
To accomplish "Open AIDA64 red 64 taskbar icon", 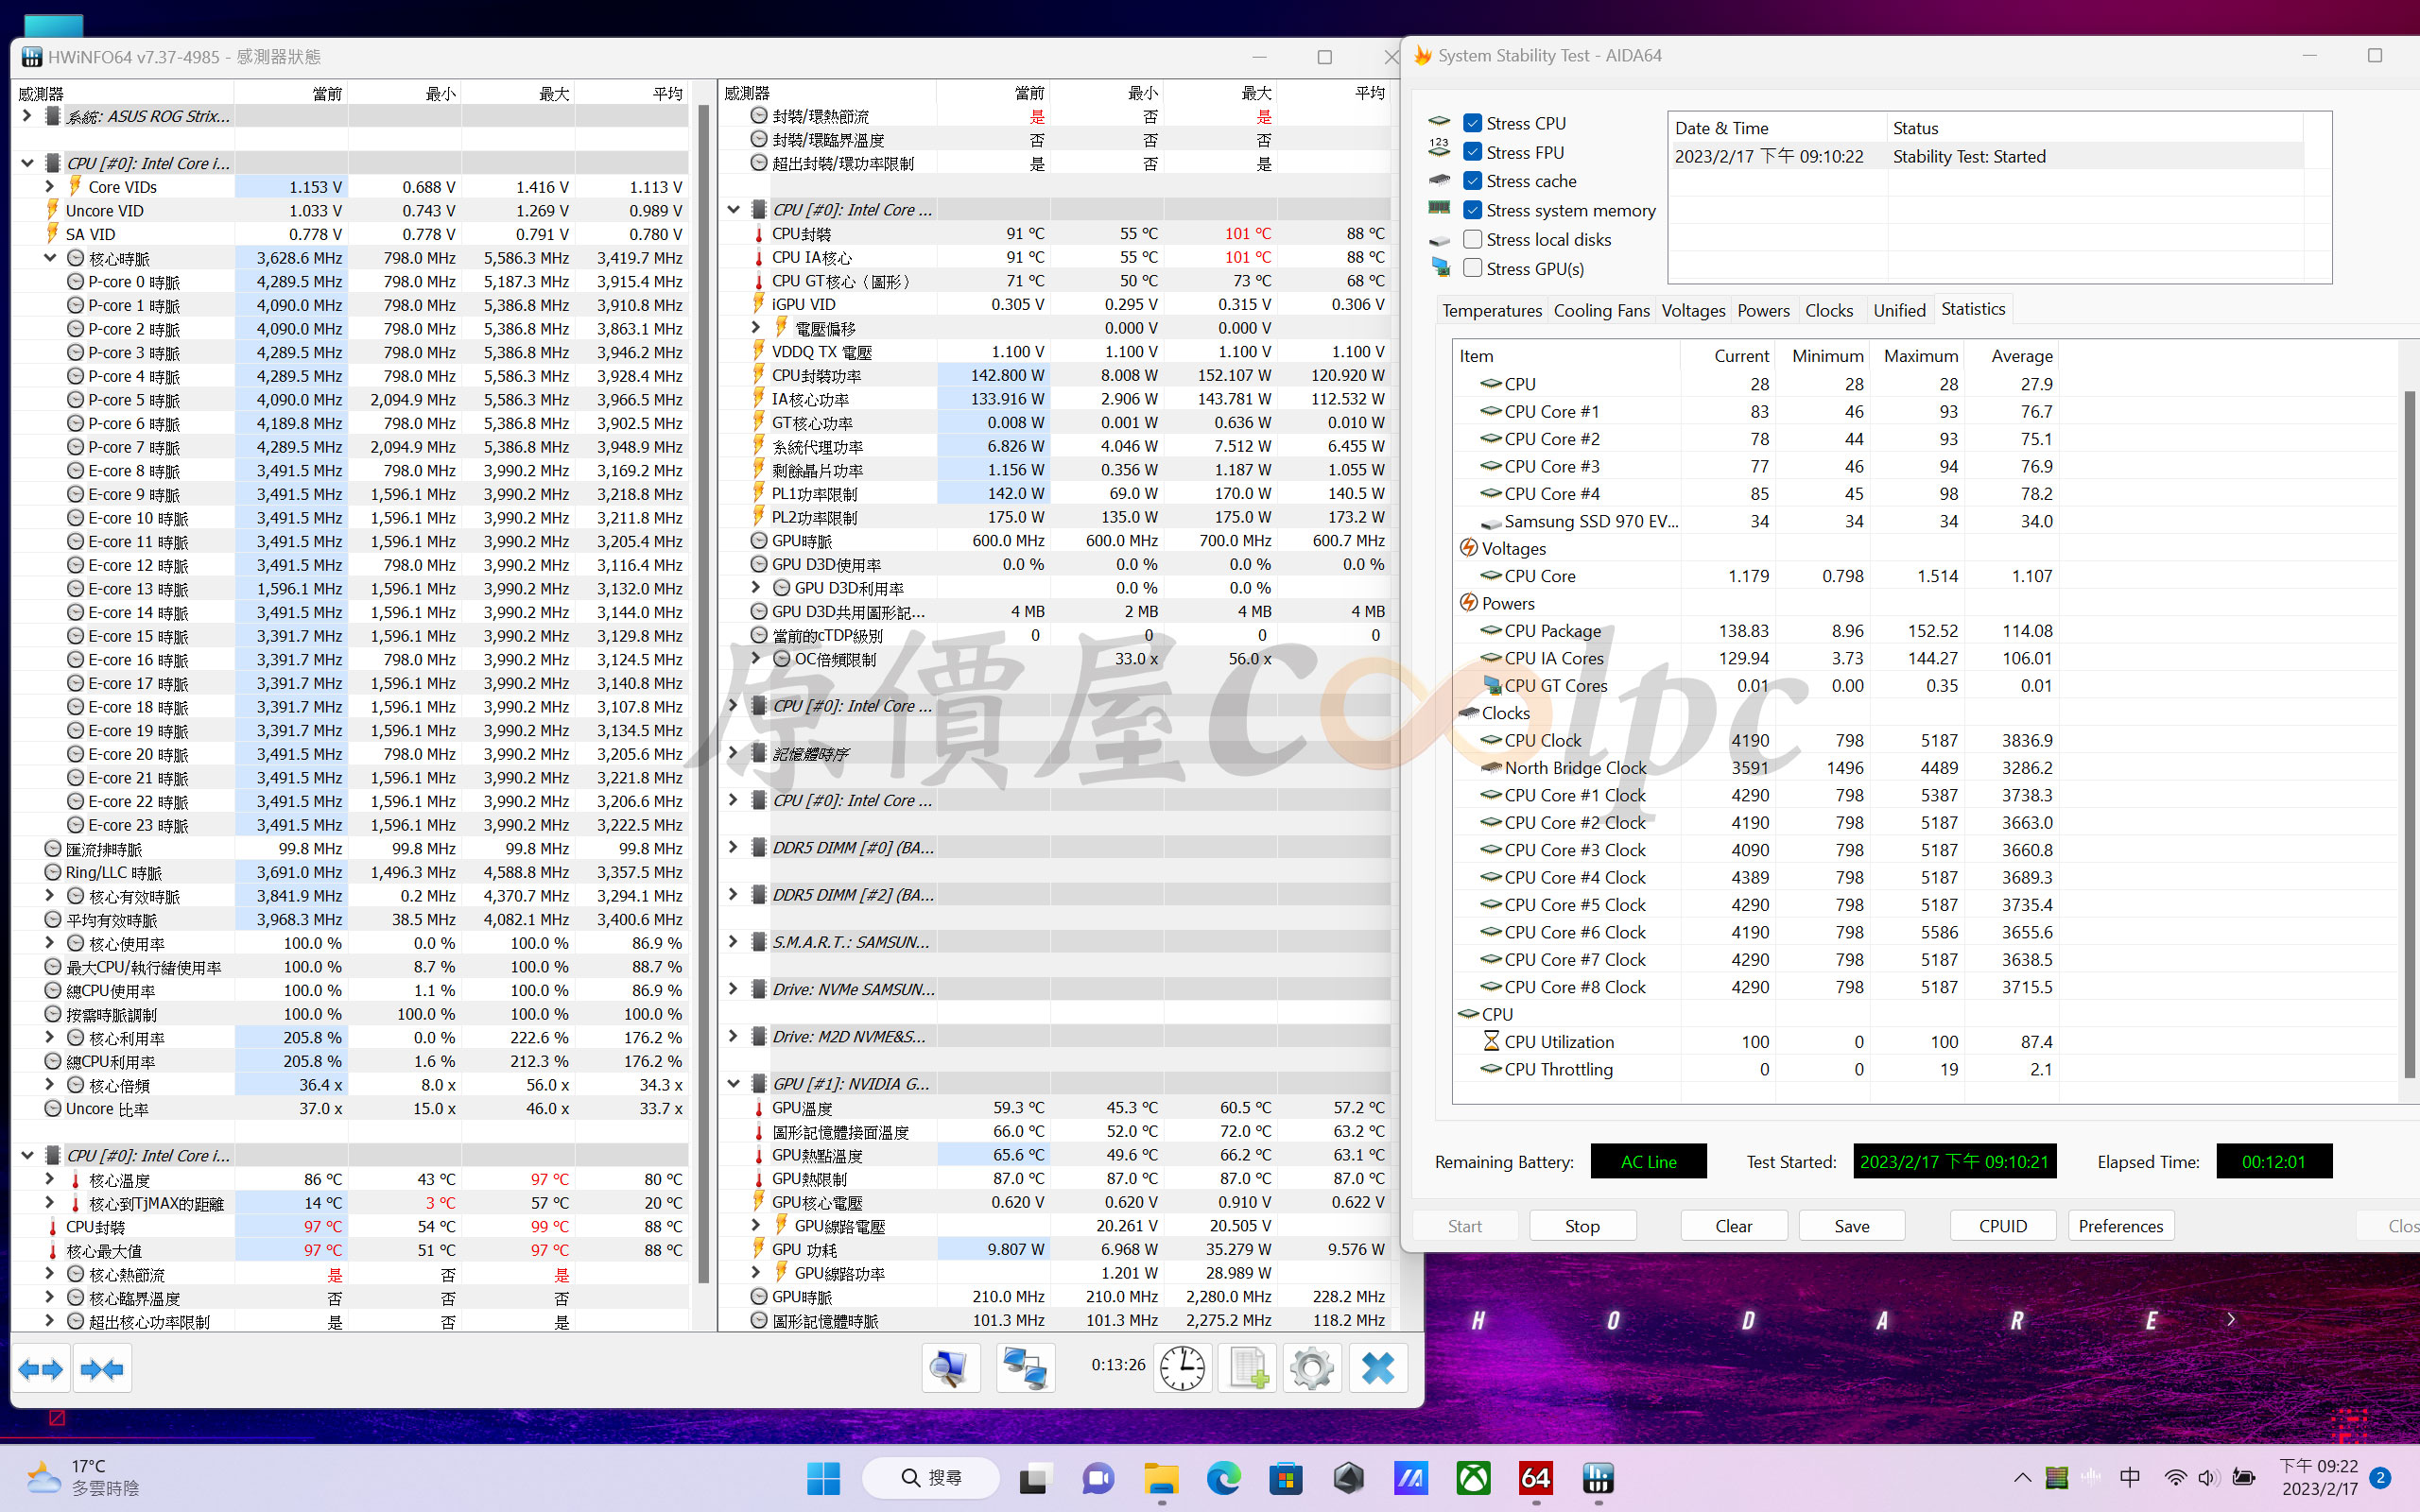I will click(1536, 1477).
